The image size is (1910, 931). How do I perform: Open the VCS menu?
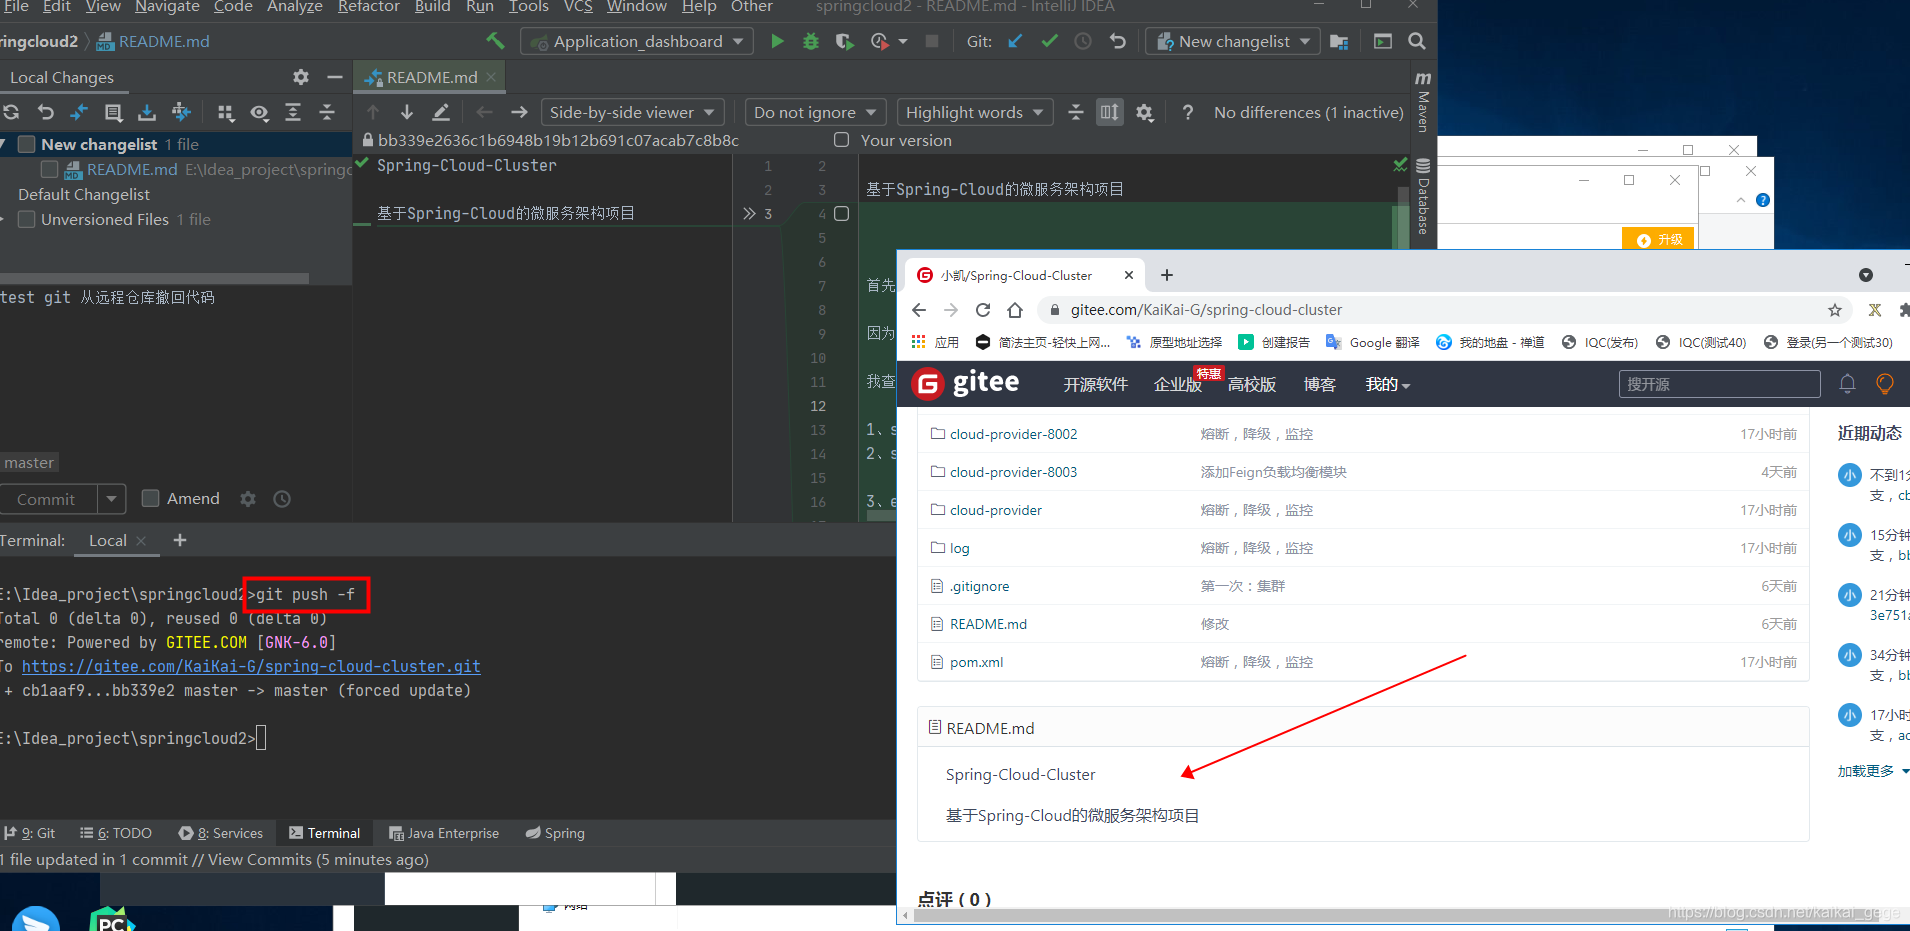point(578,7)
